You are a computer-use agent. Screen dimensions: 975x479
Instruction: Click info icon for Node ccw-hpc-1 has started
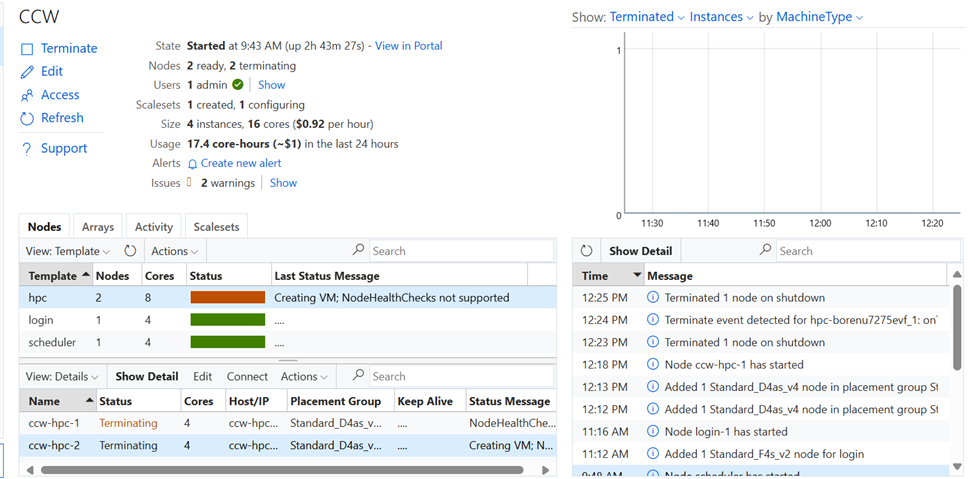652,365
